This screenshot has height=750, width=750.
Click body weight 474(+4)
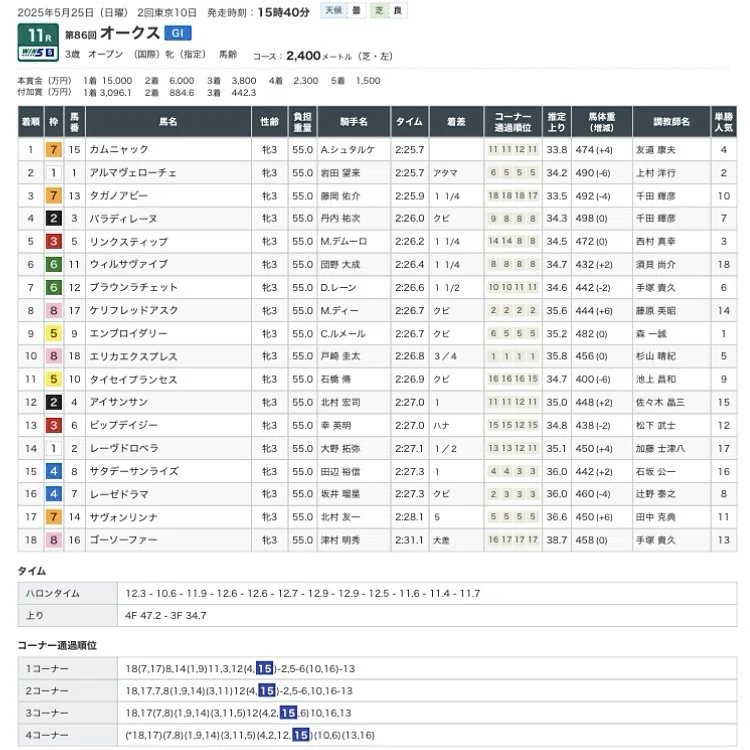coord(594,150)
